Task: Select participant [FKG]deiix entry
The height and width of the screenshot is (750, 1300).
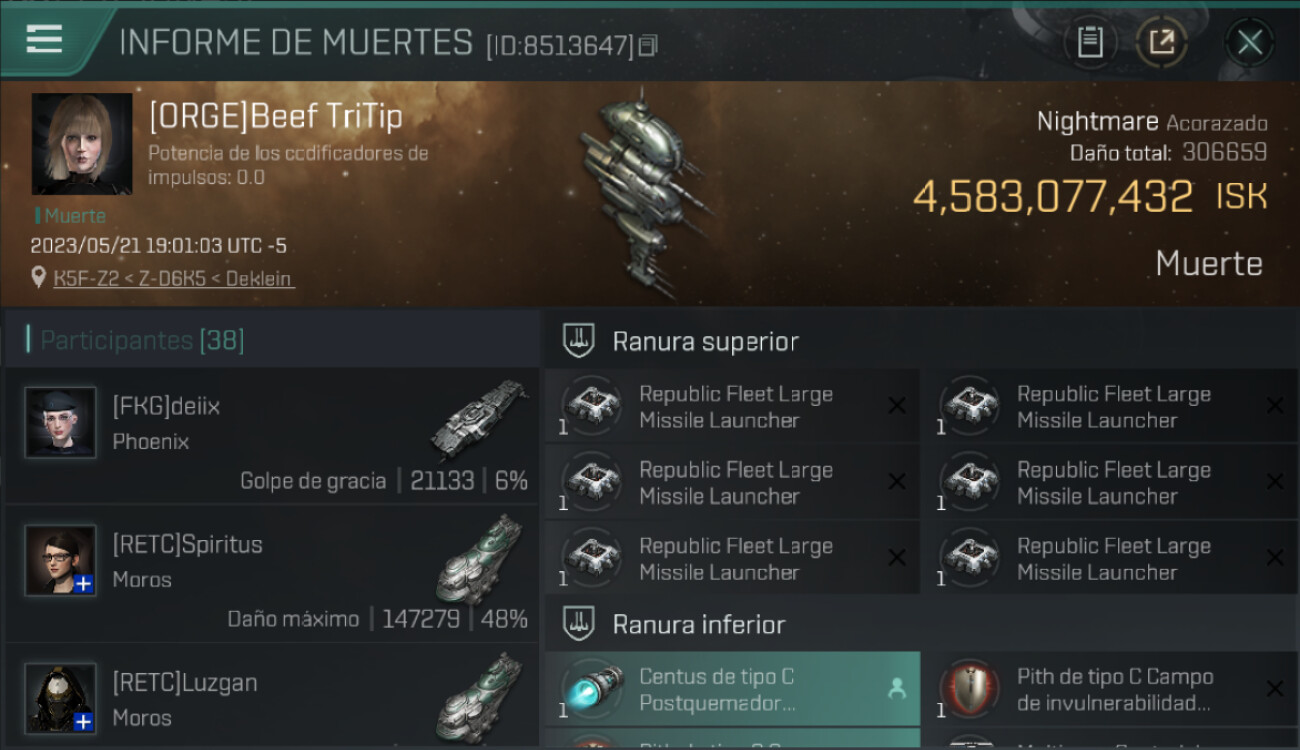Action: [x=272, y=436]
